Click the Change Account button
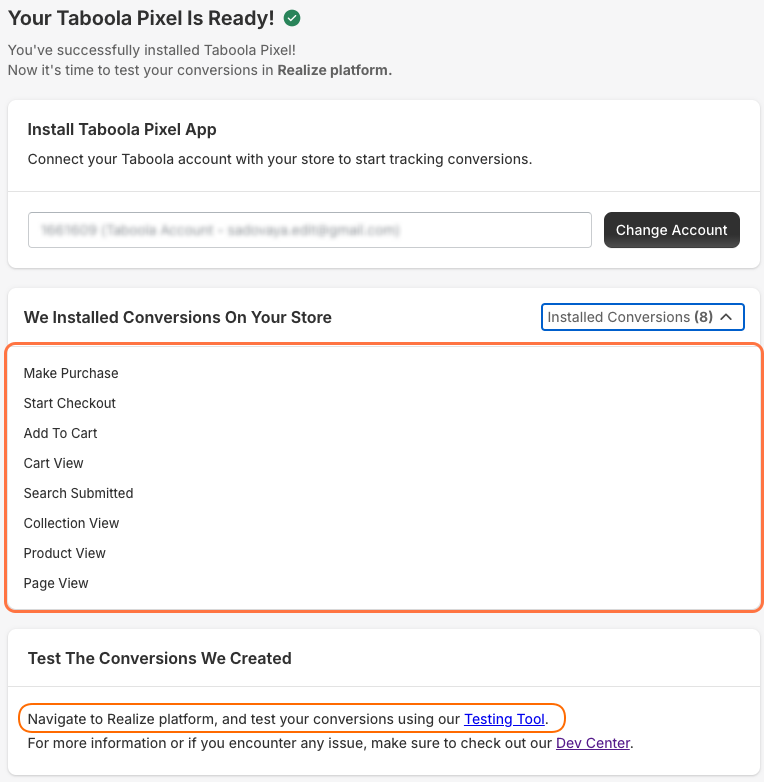The height and width of the screenshot is (782, 764). click(671, 230)
